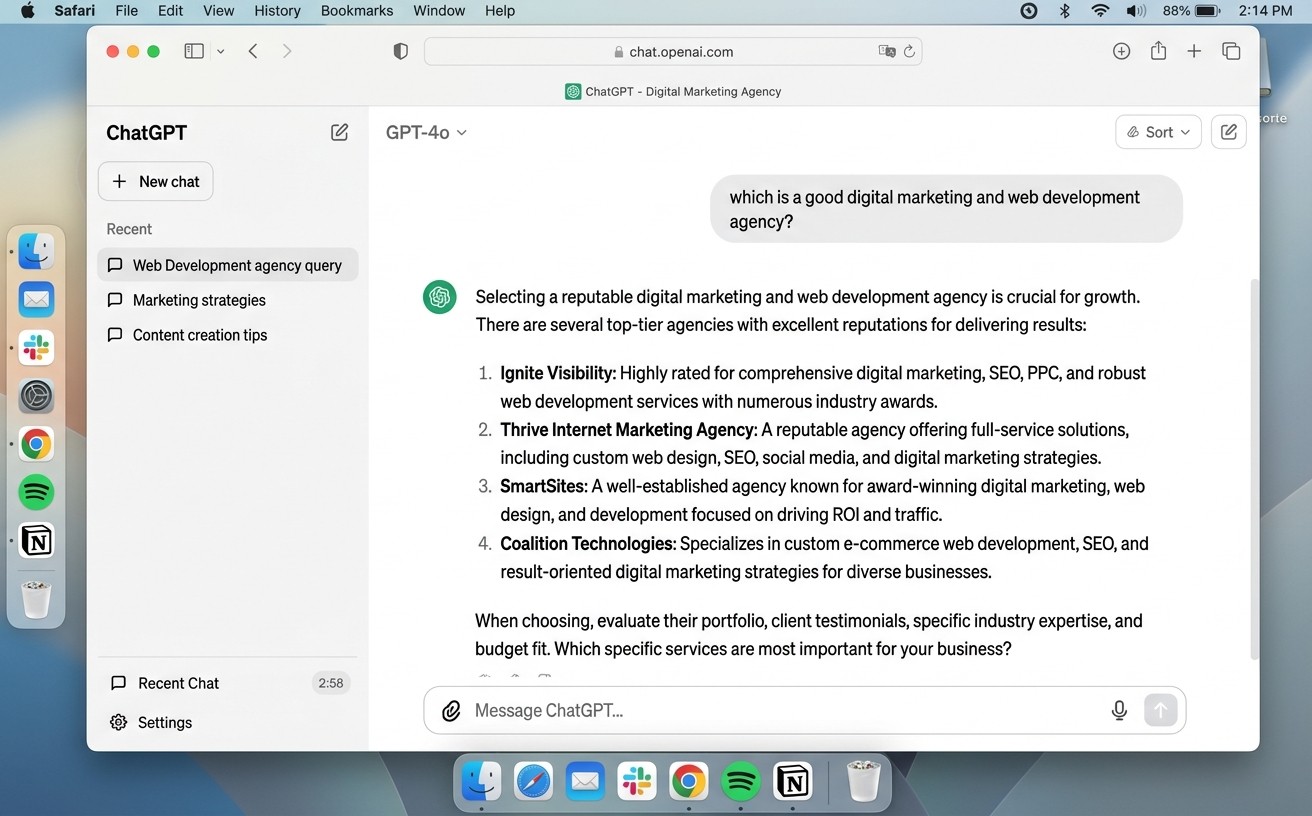Launch Slack from the bottom dock
The image size is (1312, 816).
point(637,782)
